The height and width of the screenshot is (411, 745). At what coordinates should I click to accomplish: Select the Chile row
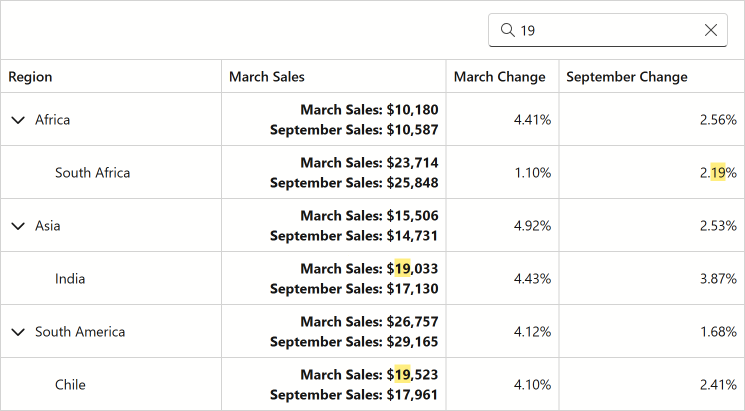coord(372,384)
